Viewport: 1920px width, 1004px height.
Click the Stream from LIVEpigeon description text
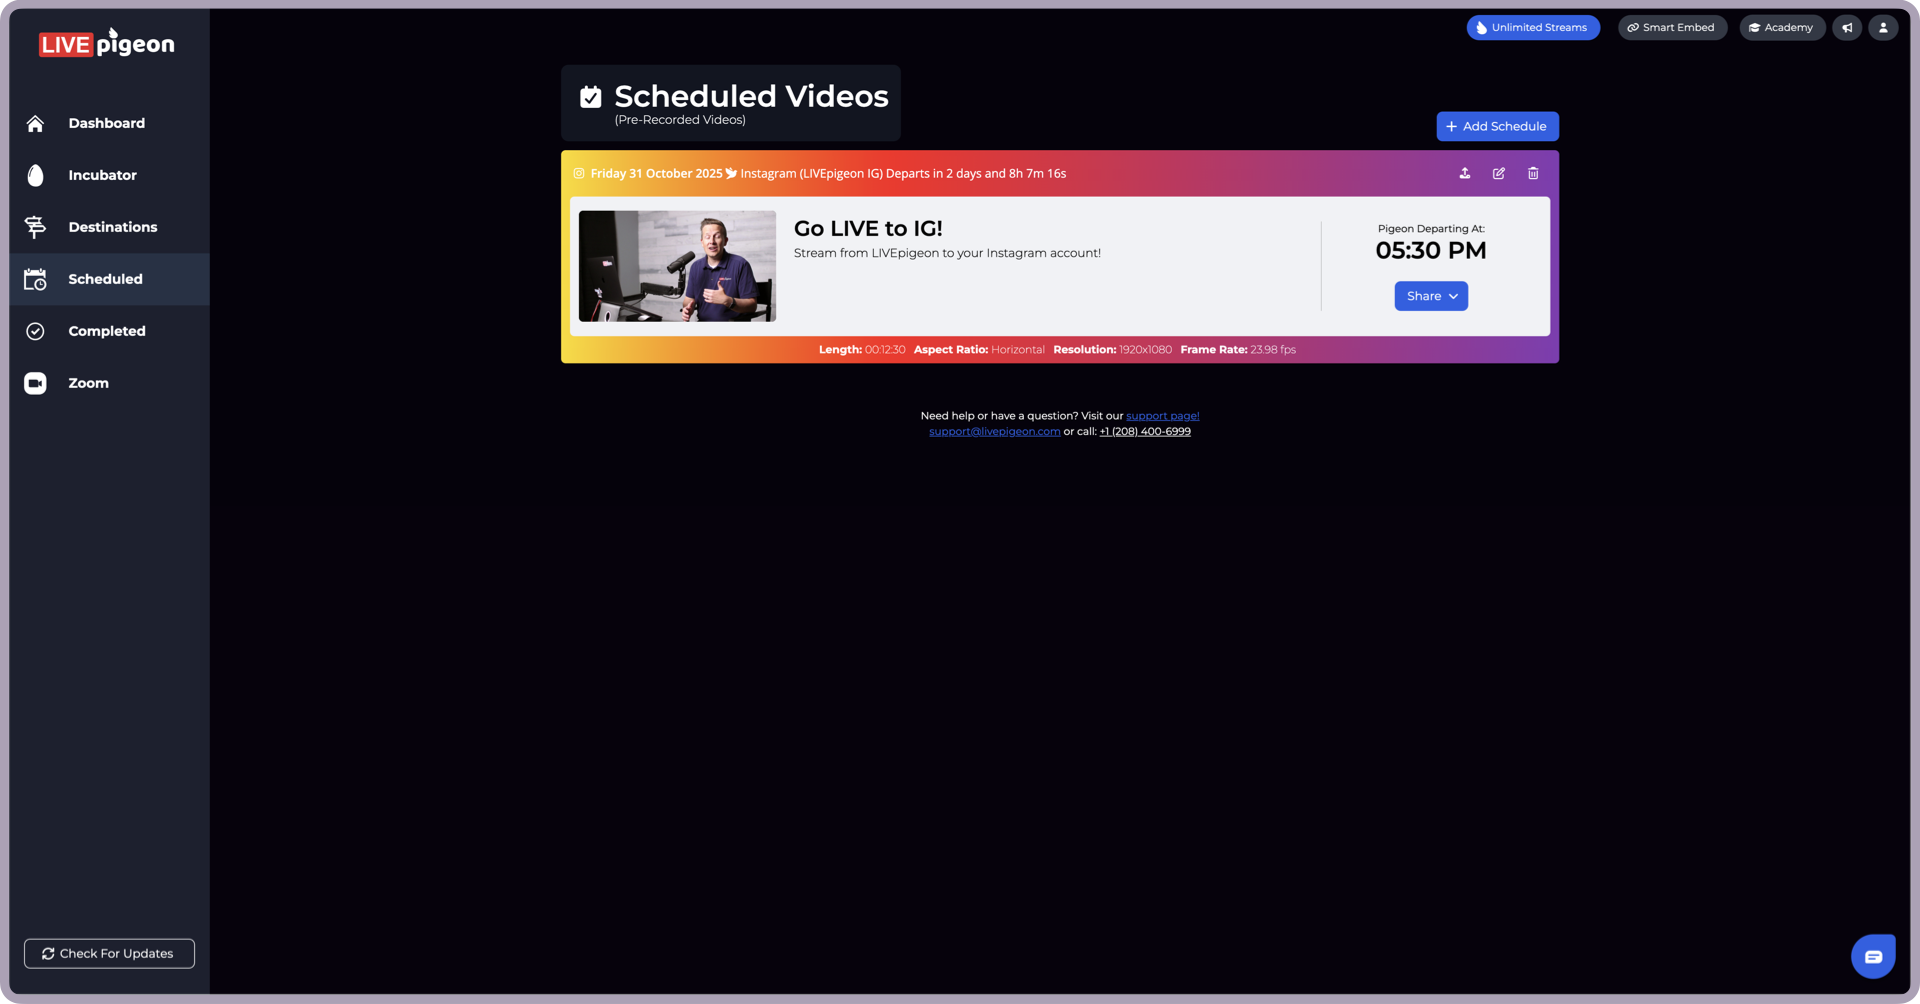(947, 253)
